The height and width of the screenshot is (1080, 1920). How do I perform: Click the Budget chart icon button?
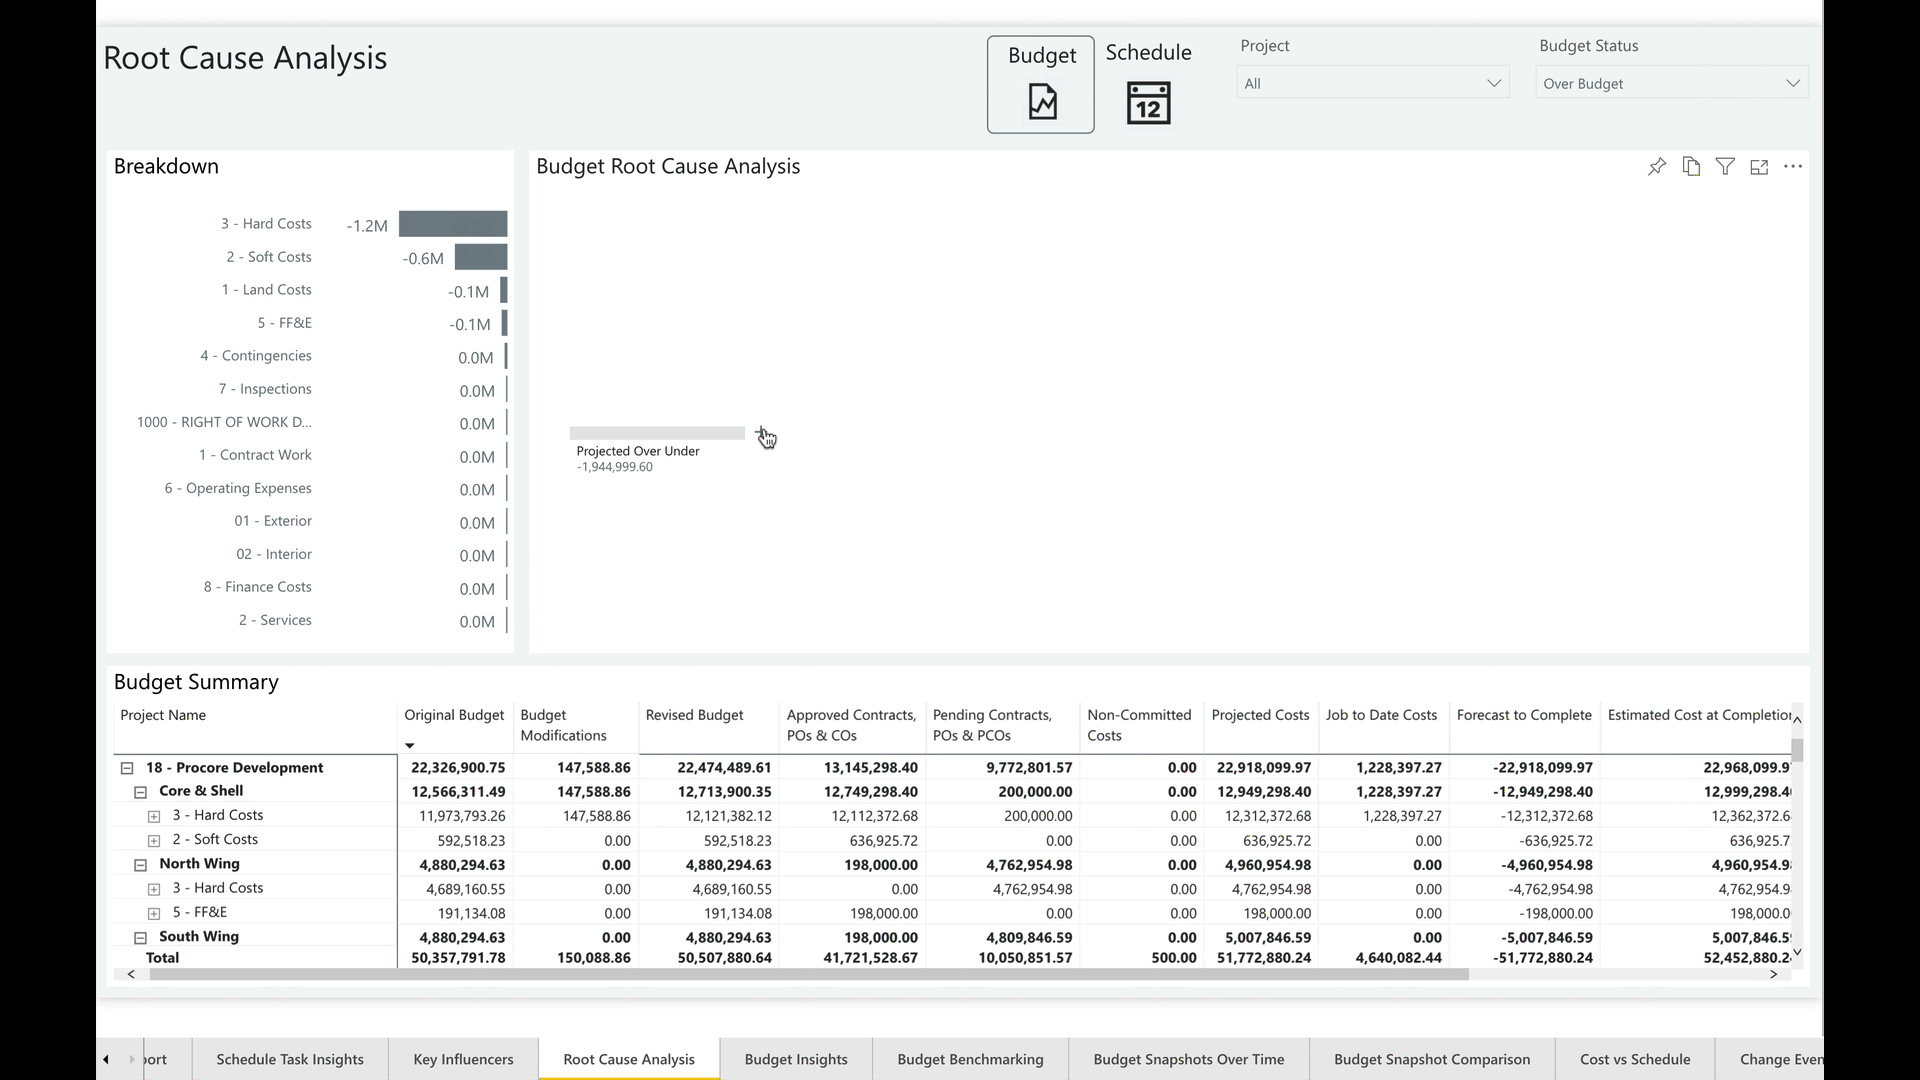(x=1041, y=101)
